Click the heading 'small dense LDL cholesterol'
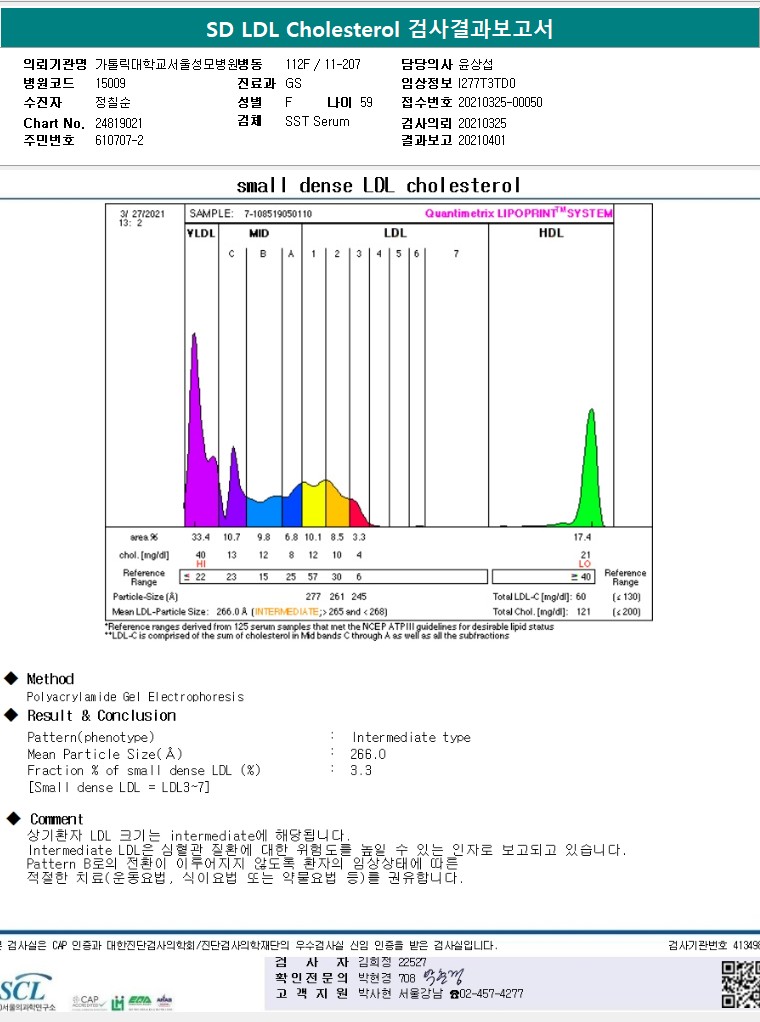This screenshot has height=1022, width=760. (379, 186)
